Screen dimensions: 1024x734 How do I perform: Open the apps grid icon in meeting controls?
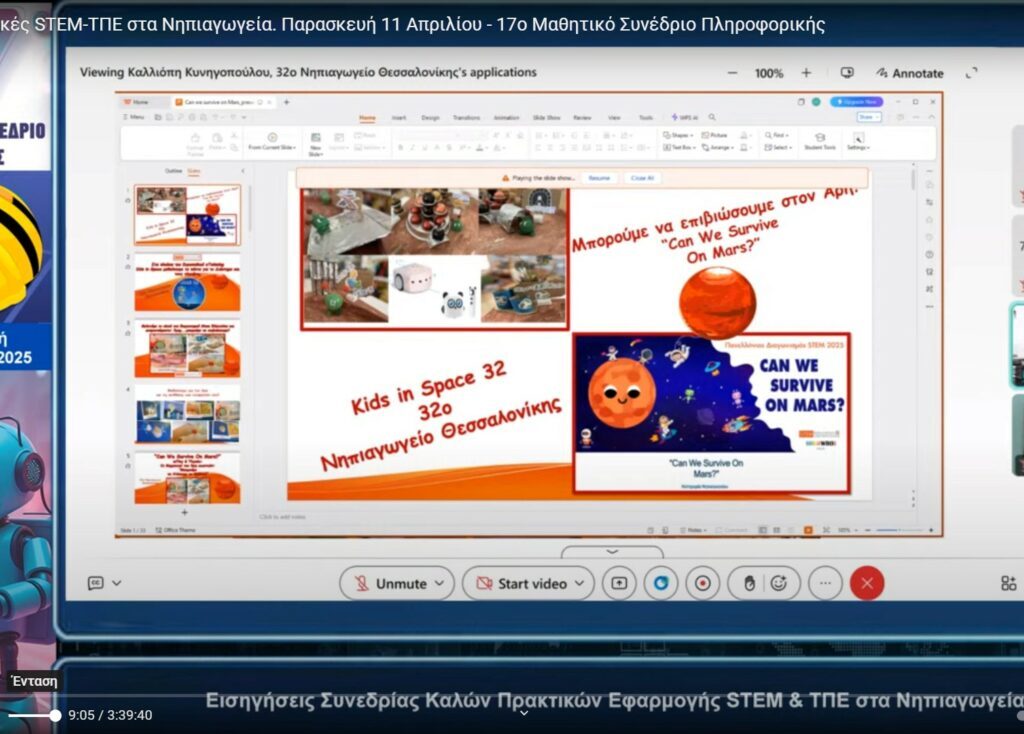coord(1008,583)
